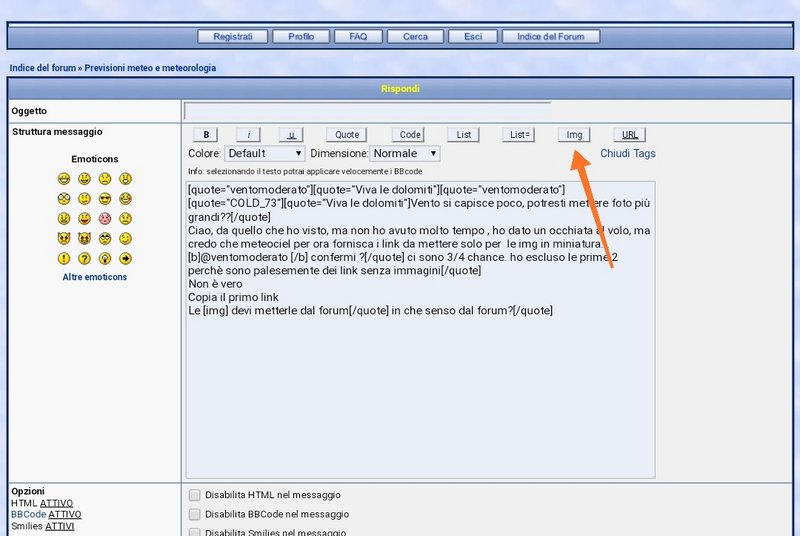Insert a Quote BBCode tag

(x=347, y=135)
